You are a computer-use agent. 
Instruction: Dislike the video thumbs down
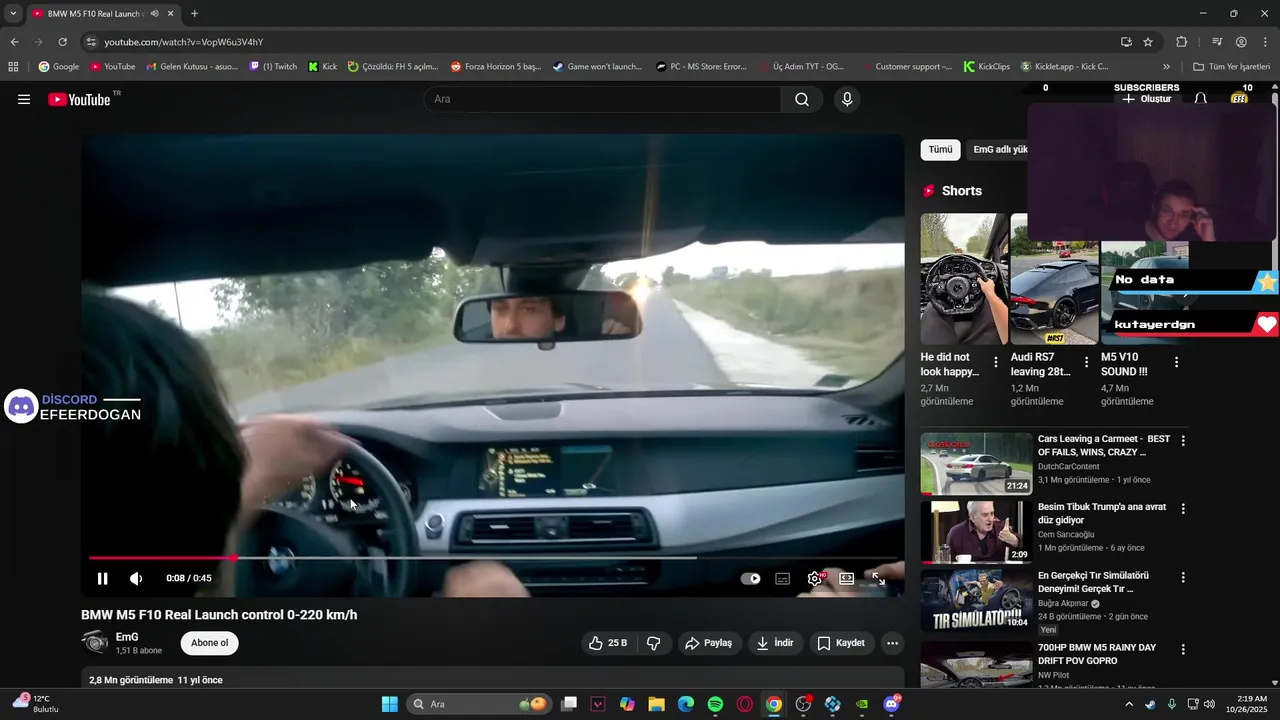tap(653, 643)
